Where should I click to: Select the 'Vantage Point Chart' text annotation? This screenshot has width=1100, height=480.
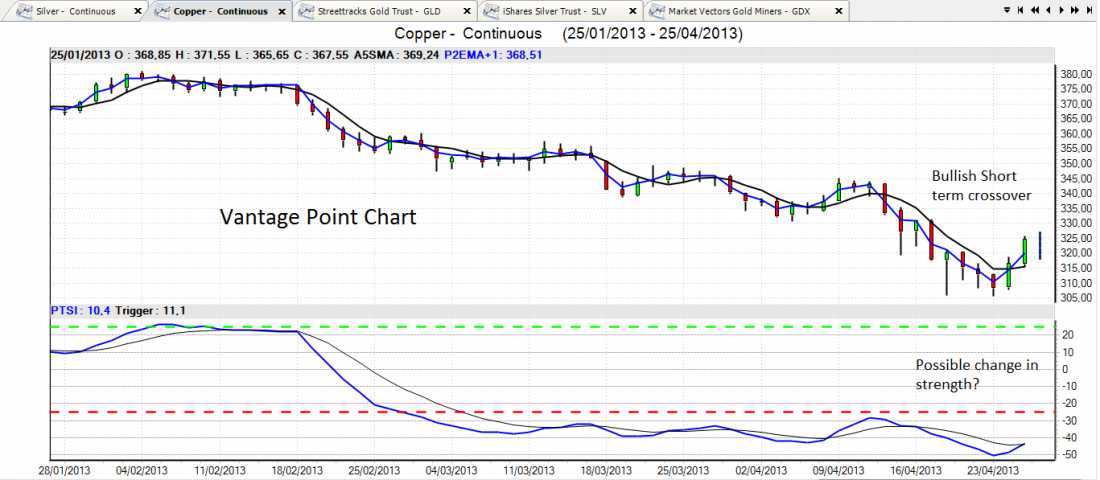(317, 216)
